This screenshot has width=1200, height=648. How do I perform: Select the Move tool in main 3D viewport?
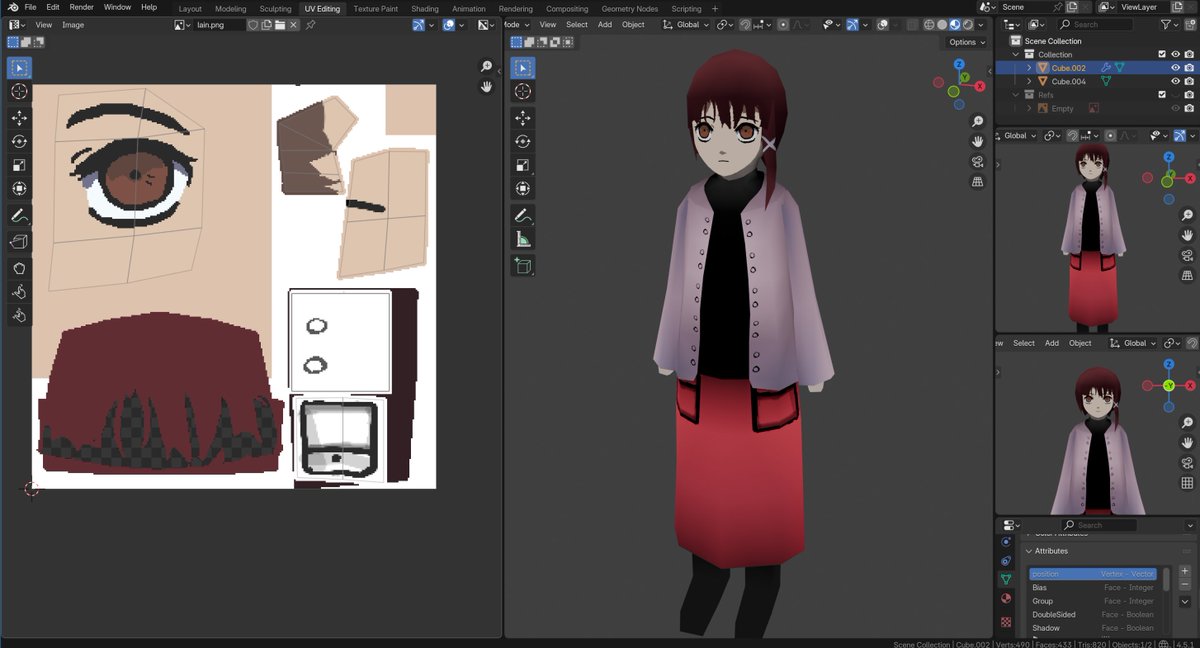tap(523, 118)
